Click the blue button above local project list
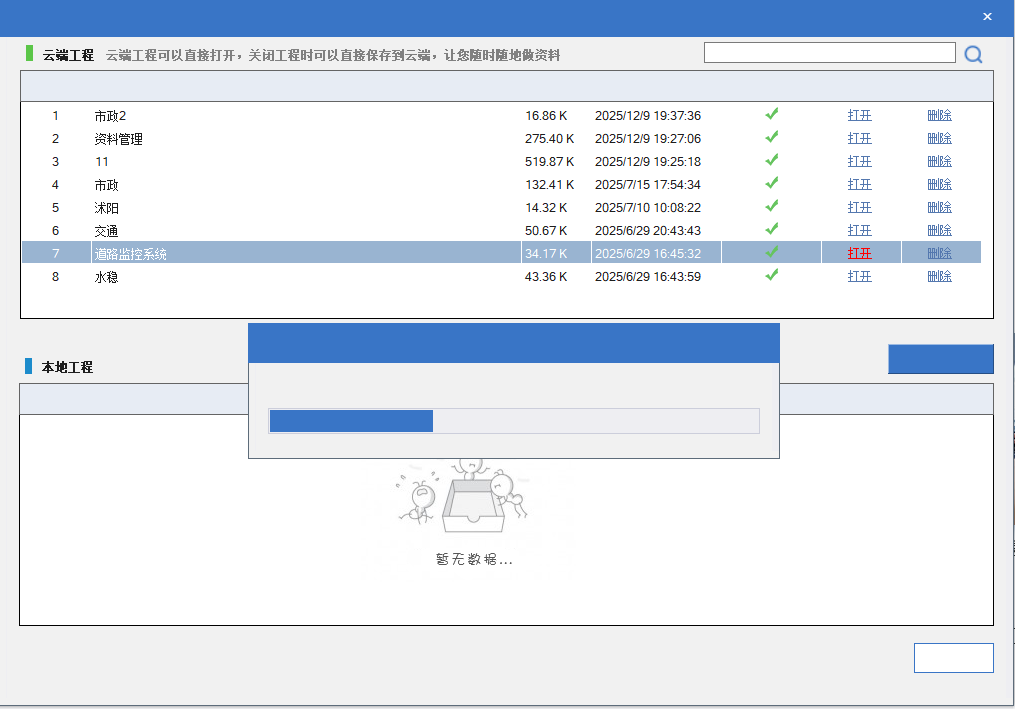This screenshot has height=709, width=1015. 940,359
